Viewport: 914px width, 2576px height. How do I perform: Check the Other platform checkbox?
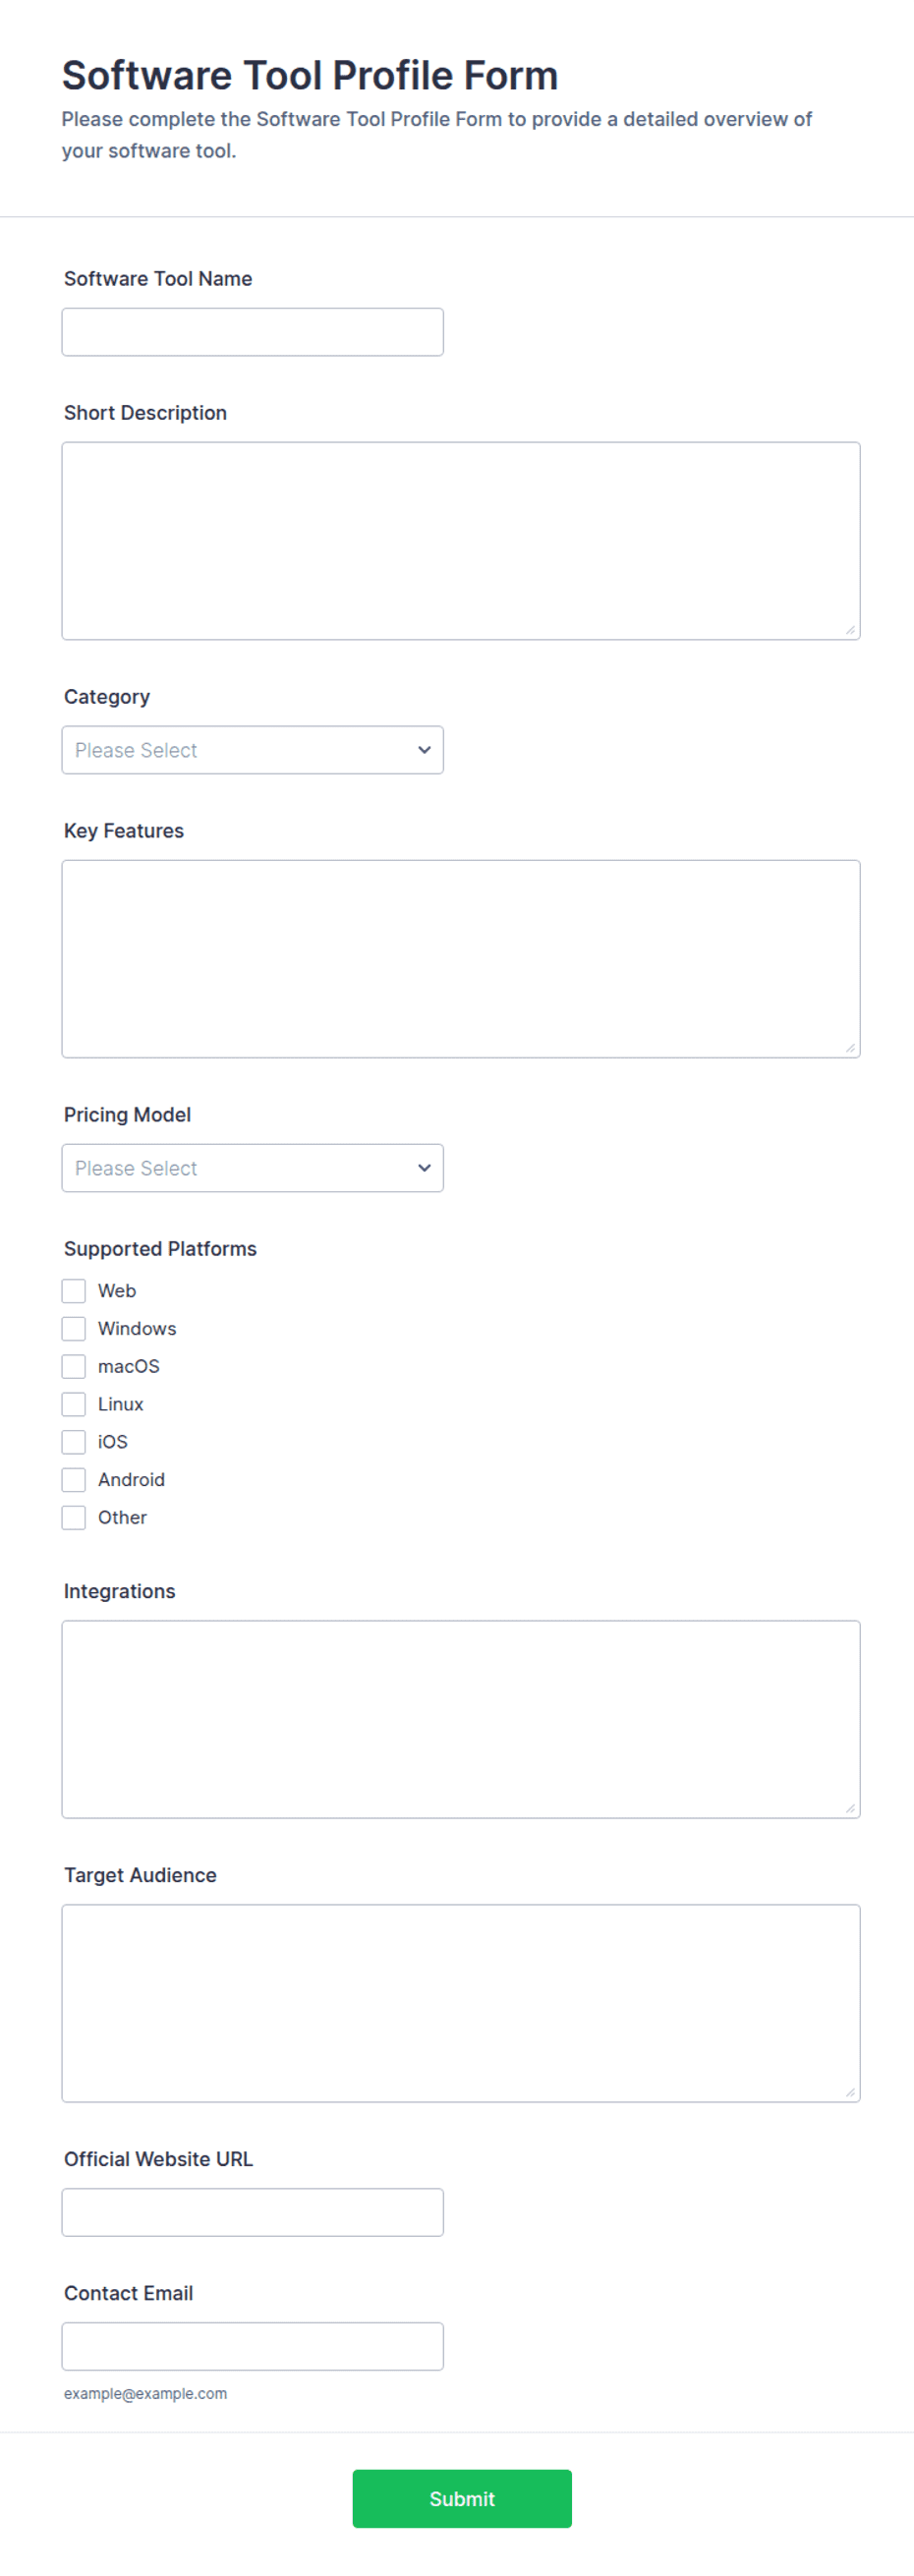pyautogui.click(x=74, y=1518)
